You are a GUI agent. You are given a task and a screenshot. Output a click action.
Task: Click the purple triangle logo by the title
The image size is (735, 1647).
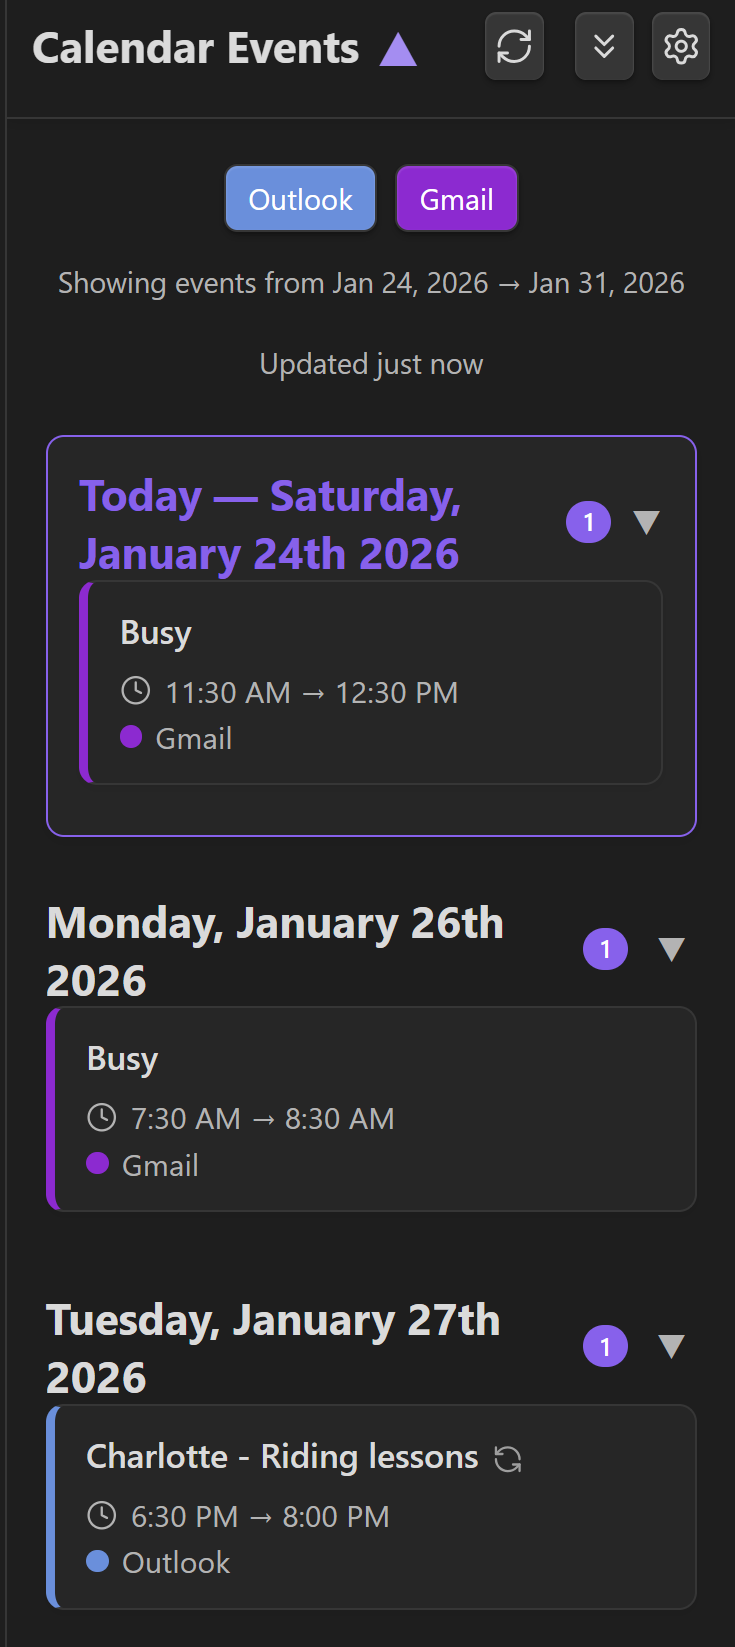(398, 49)
